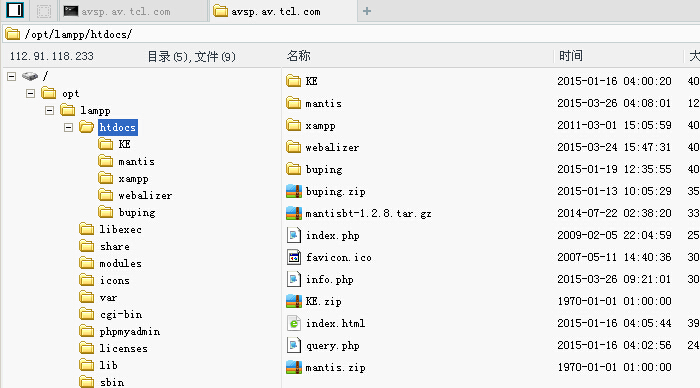Click the mantisbt-1.2.8.tar.gz archive icon
The width and height of the screenshot is (700, 388).
pos(294,213)
